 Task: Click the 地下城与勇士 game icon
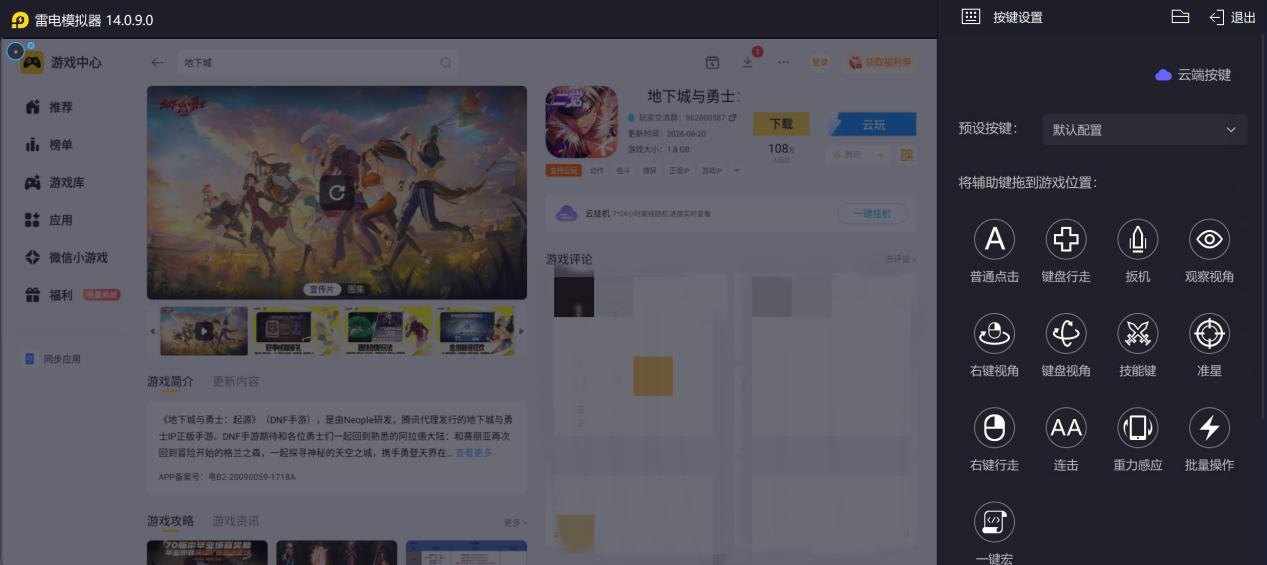[581, 121]
